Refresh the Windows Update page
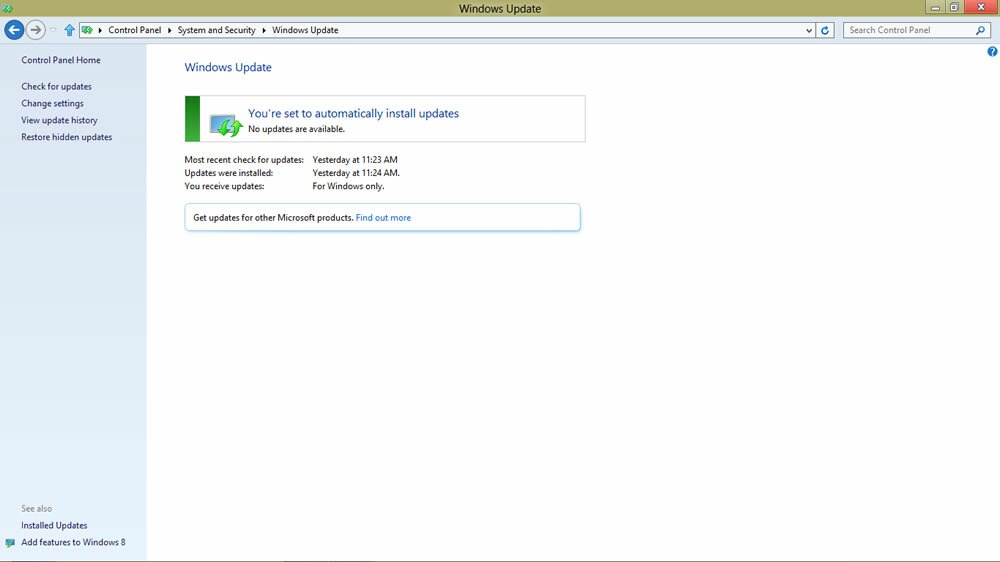 coord(825,30)
